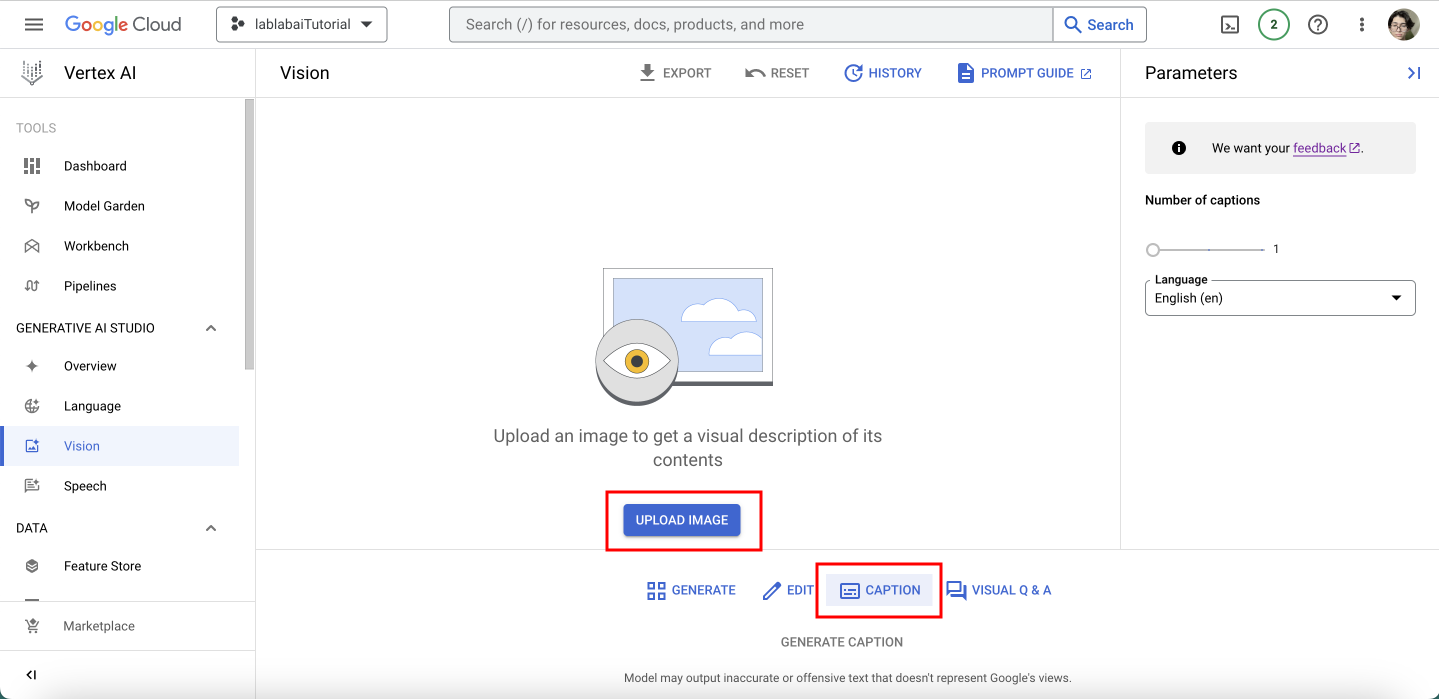Click the image-with-eye illustration

point(684,336)
